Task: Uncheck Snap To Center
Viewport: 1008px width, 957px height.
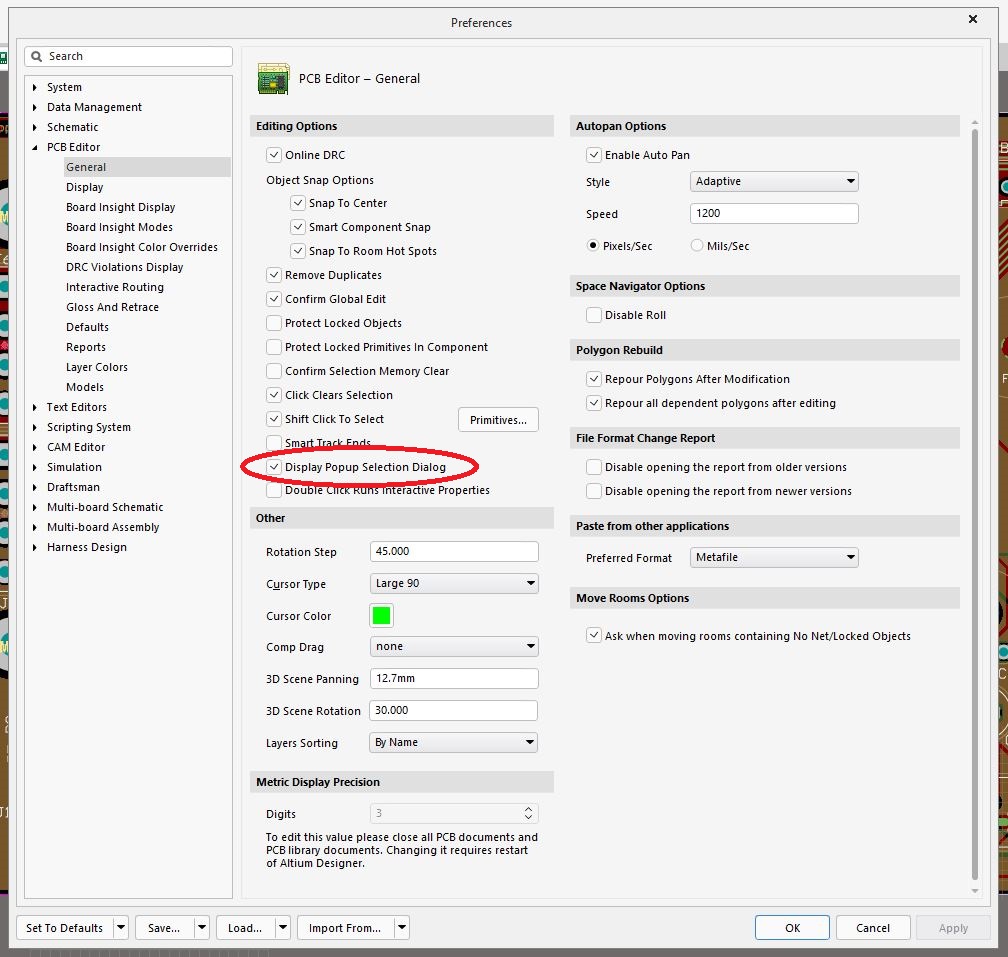Action: pos(298,203)
